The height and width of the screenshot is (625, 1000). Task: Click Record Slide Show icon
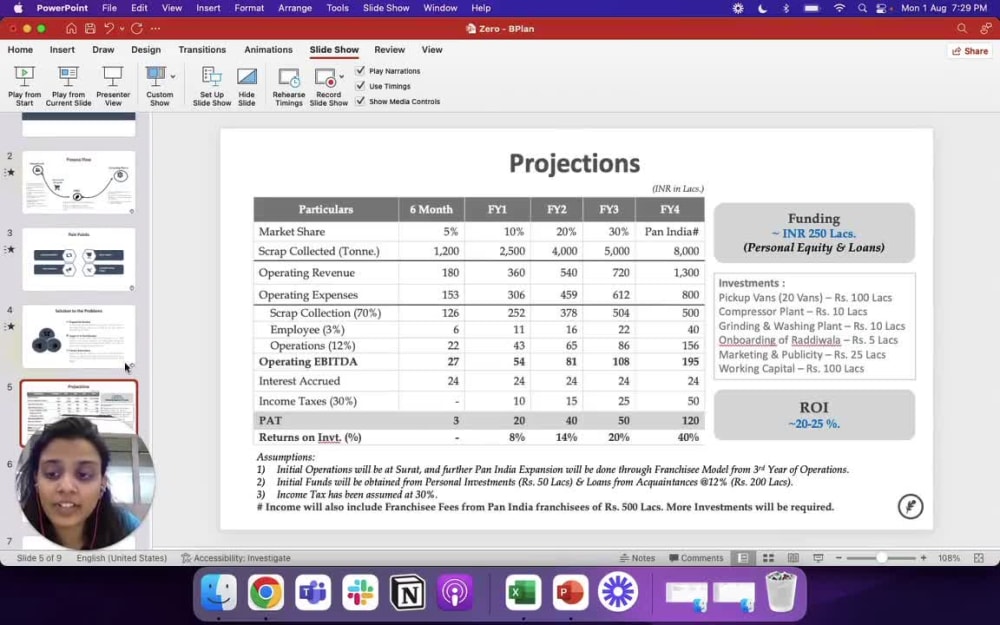pyautogui.click(x=325, y=78)
